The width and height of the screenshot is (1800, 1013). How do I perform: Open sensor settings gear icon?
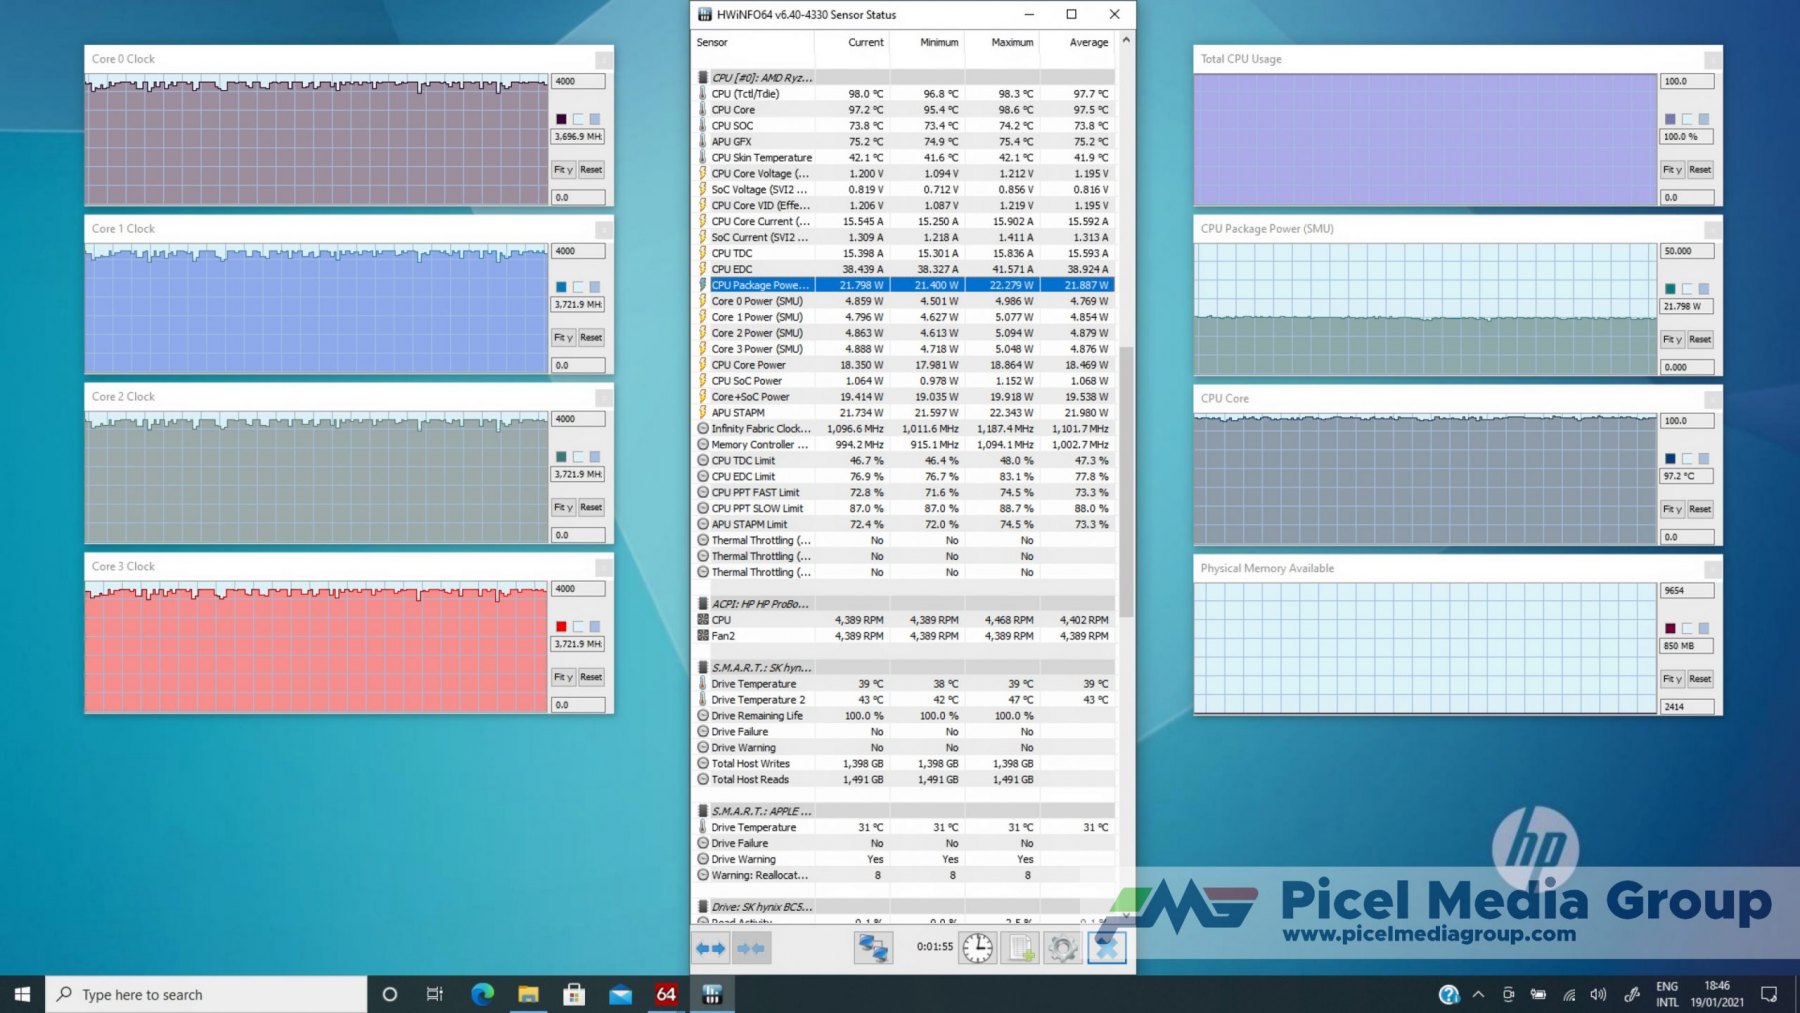[1062, 948]
